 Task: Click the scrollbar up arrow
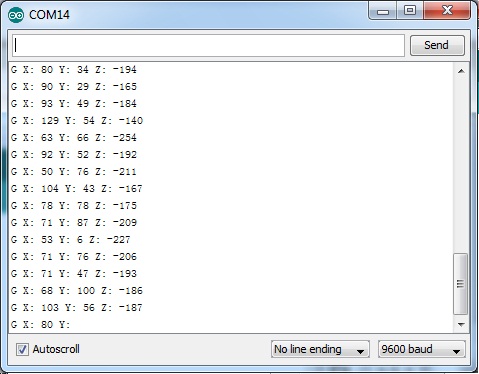[461, 71]
